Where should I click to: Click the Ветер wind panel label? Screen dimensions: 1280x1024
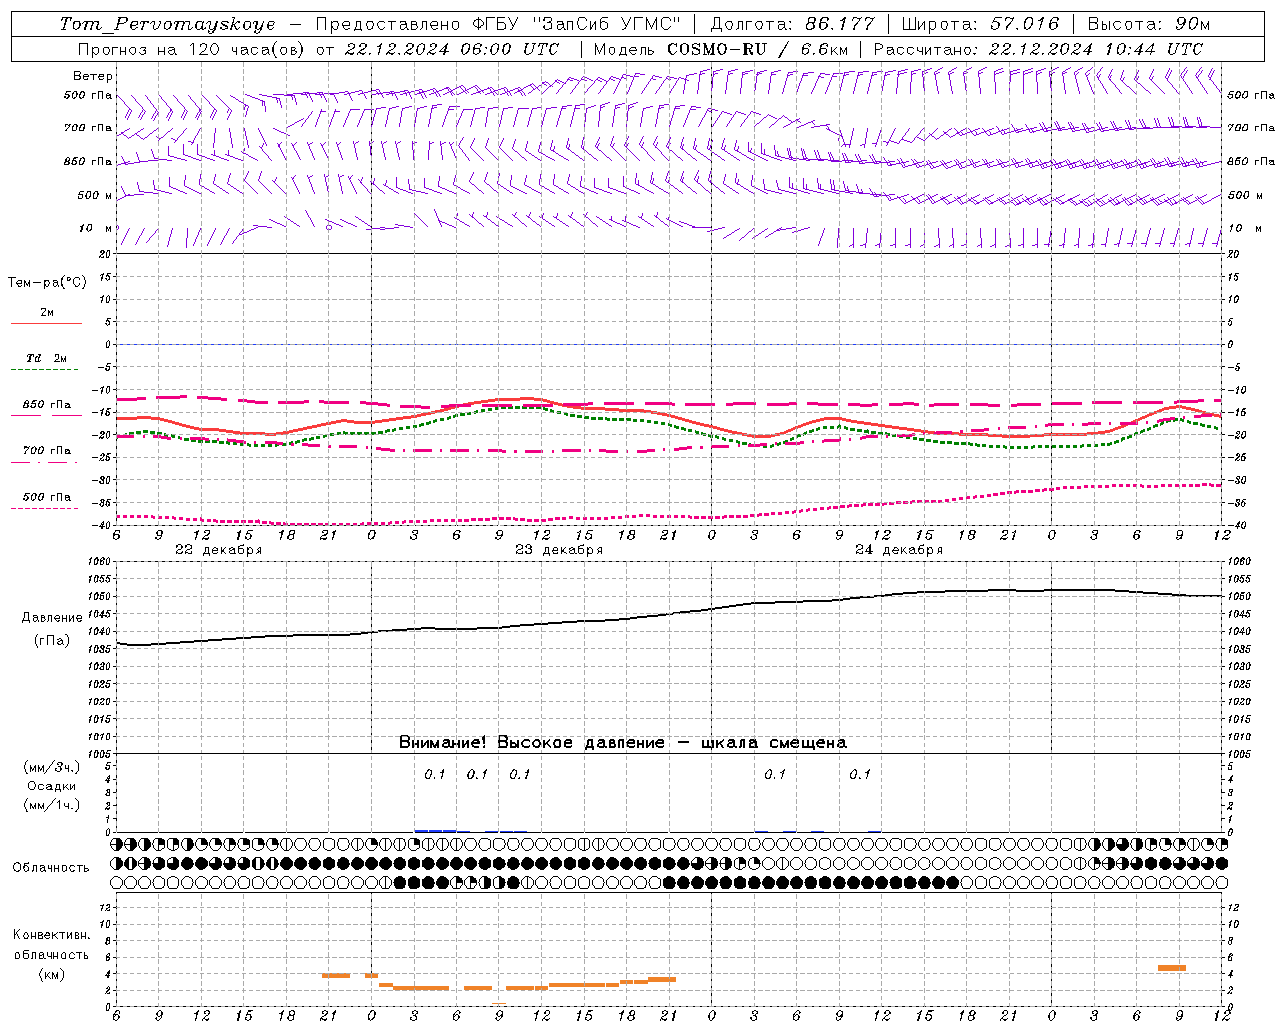tap(93, 76)
